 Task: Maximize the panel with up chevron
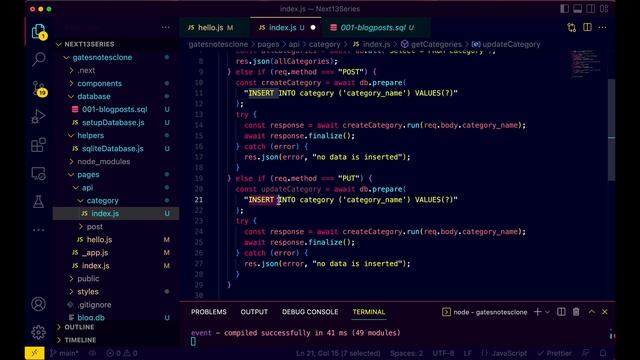click(591, 312)
